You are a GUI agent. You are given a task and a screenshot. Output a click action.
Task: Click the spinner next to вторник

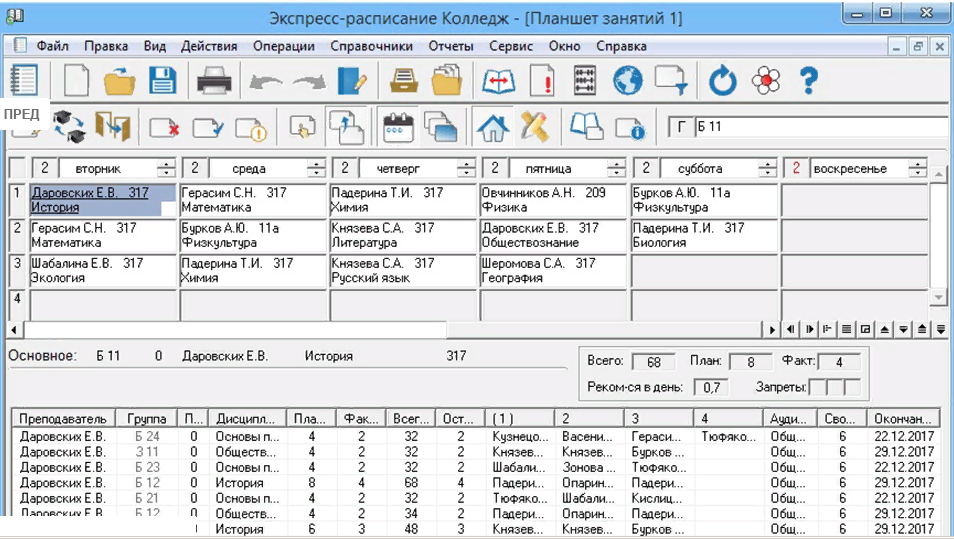pyautogui.click(x=167, y=169)
